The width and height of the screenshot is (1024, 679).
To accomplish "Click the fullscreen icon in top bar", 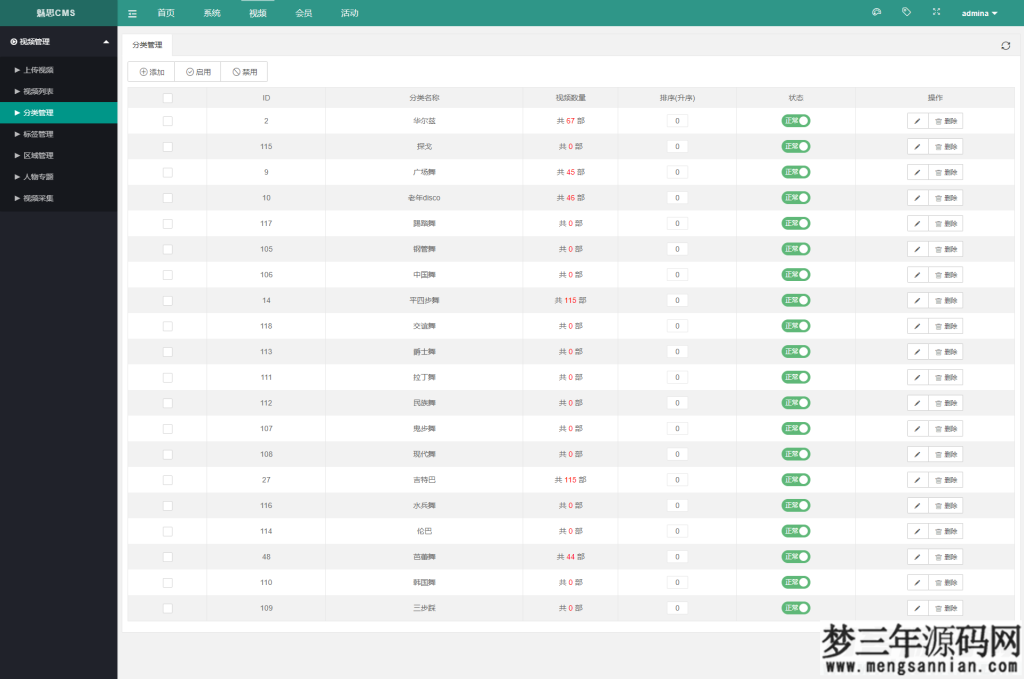I will coord(936,12).
